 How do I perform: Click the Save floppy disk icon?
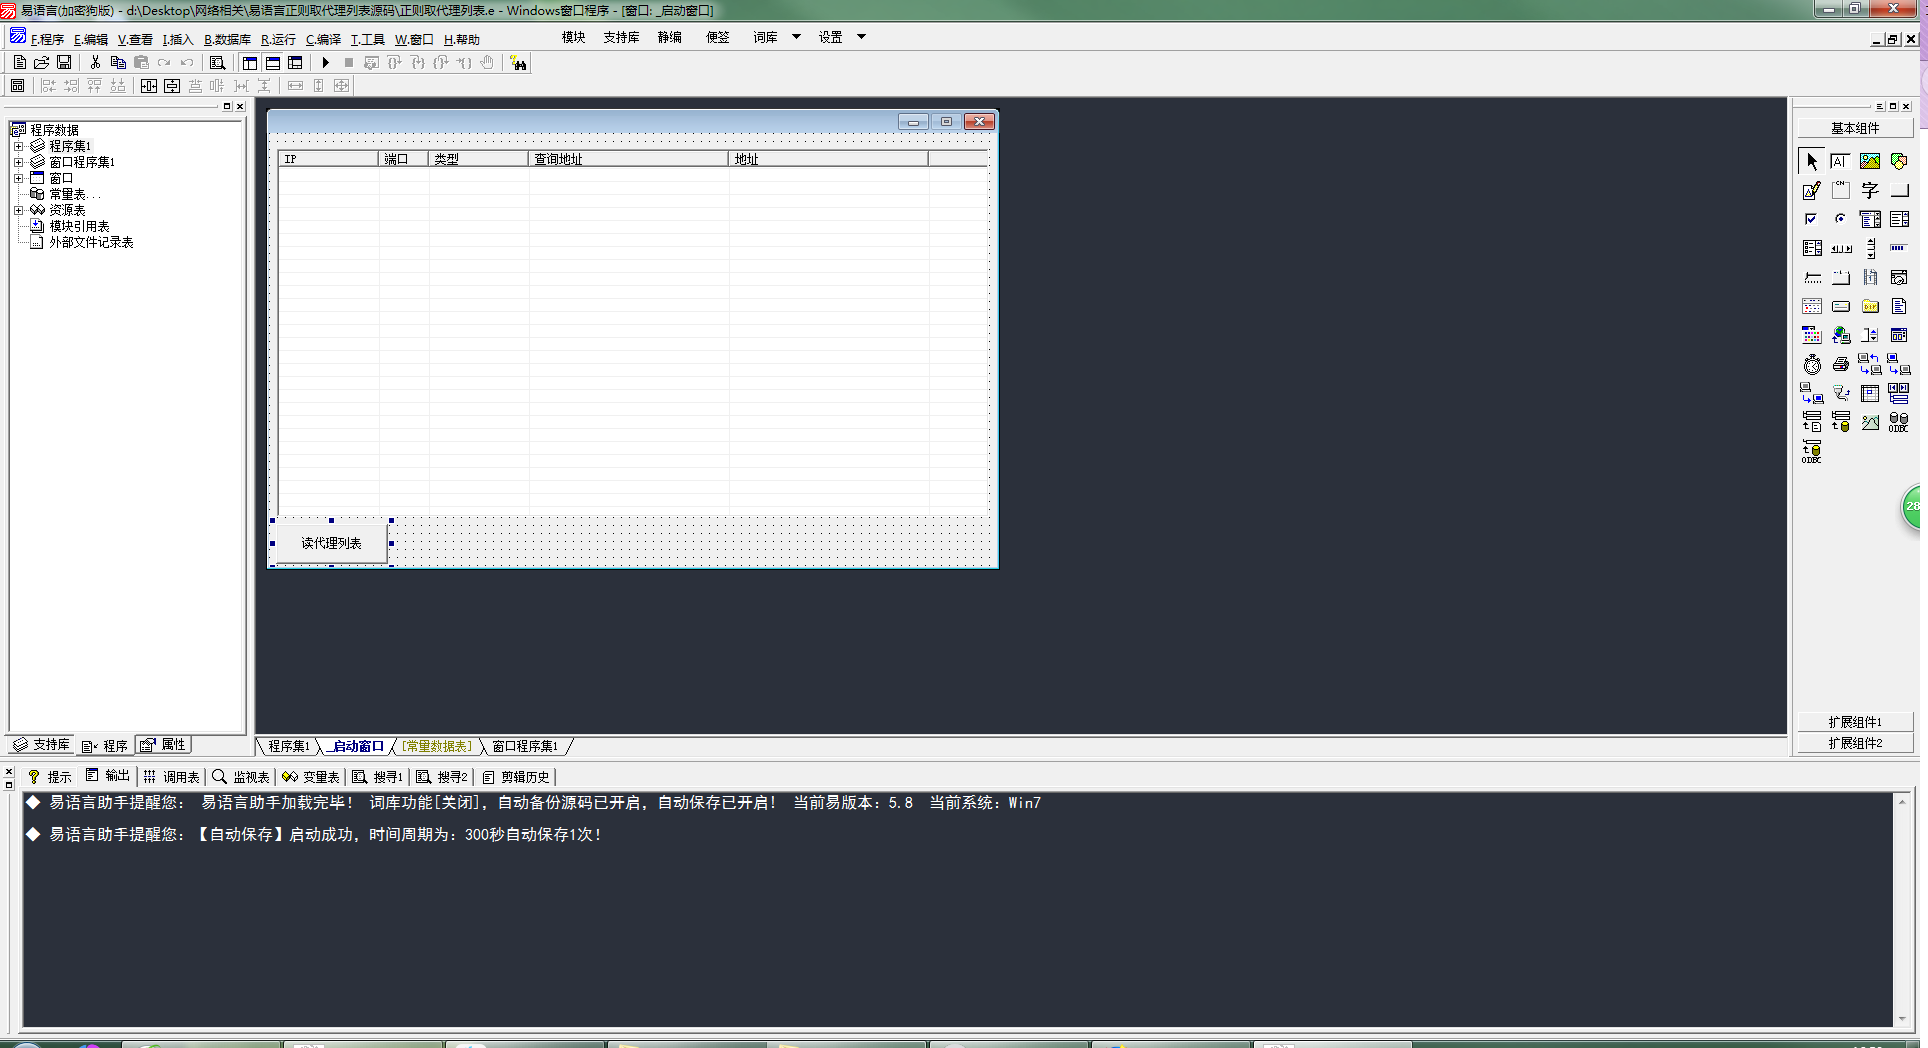pyautogui.click(x=64, y=63)
